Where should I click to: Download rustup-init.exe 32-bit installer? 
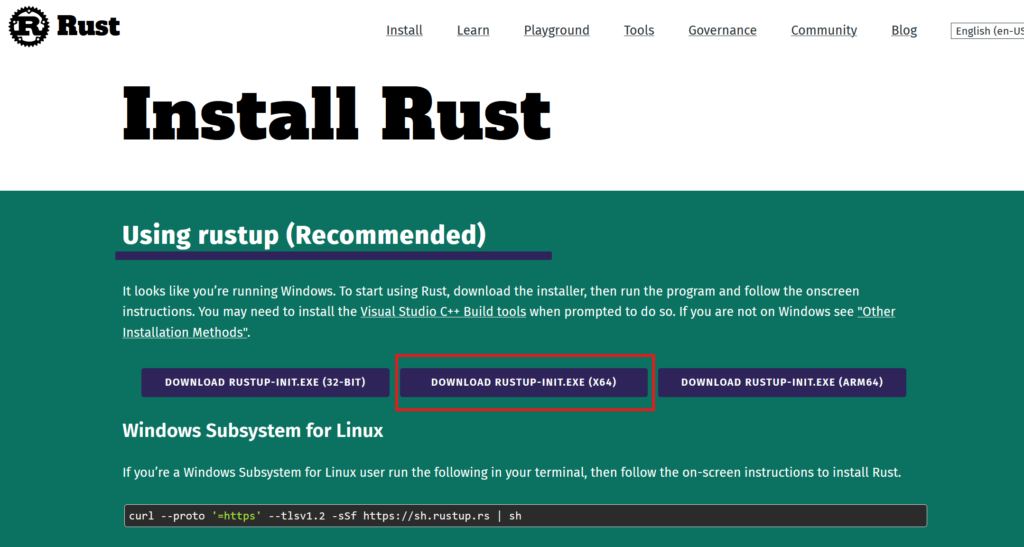click(265, 383)
